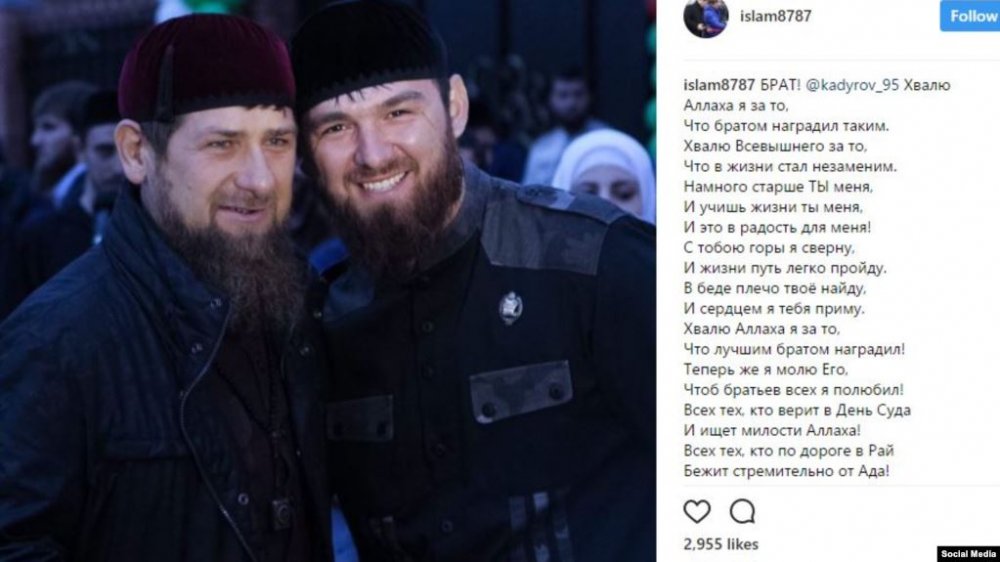Click the Social Media watermark label

[967, 554]
